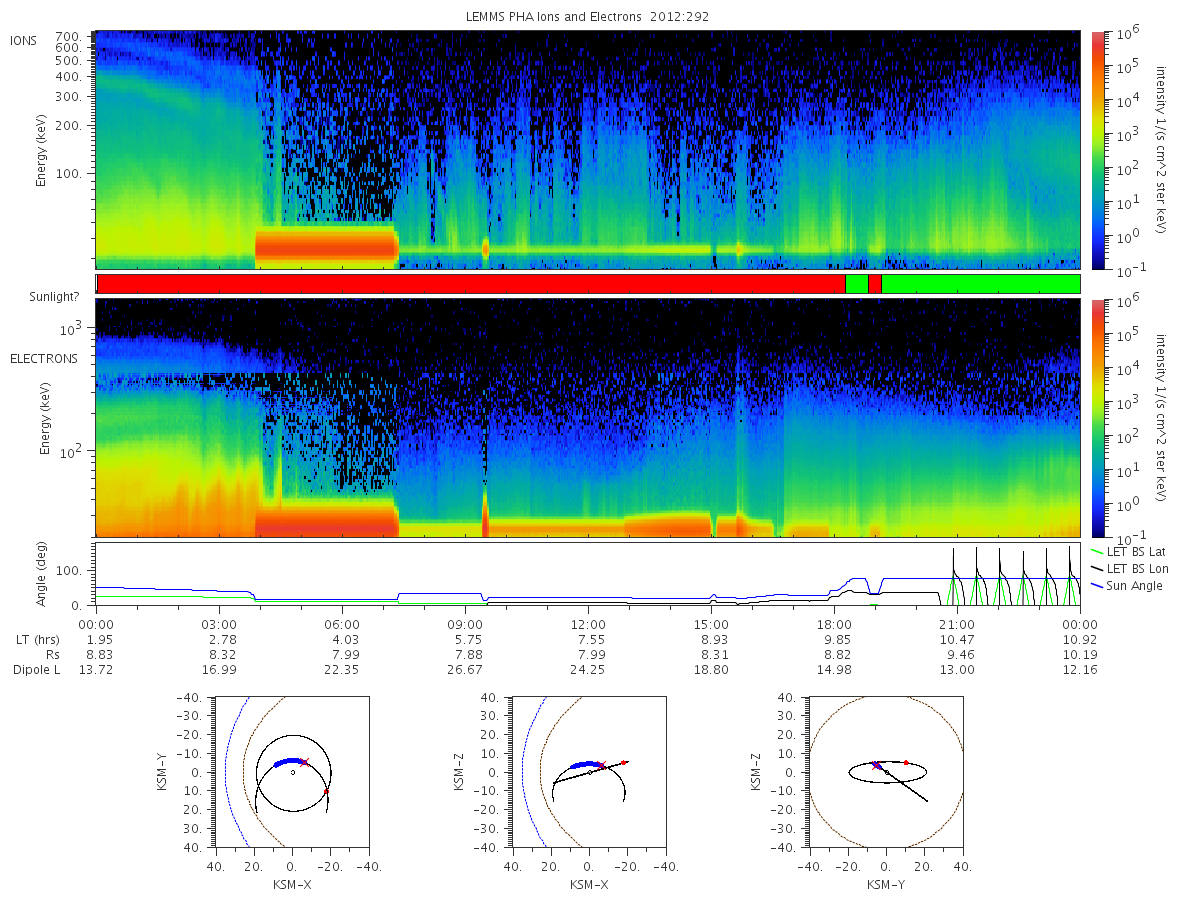Screen dimensions: 1200x900
Task: Click the Dipole L value 26.67
Action: click(465, 669)
